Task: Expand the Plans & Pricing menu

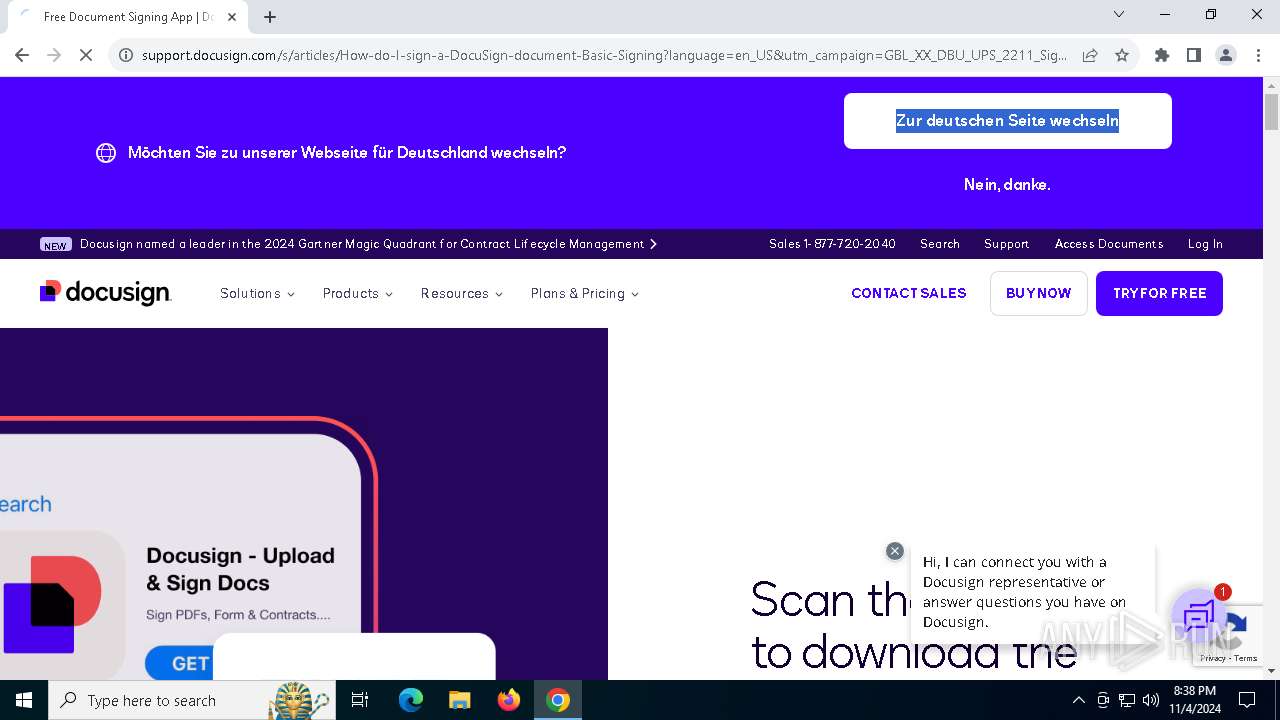Action: point(585,293)
